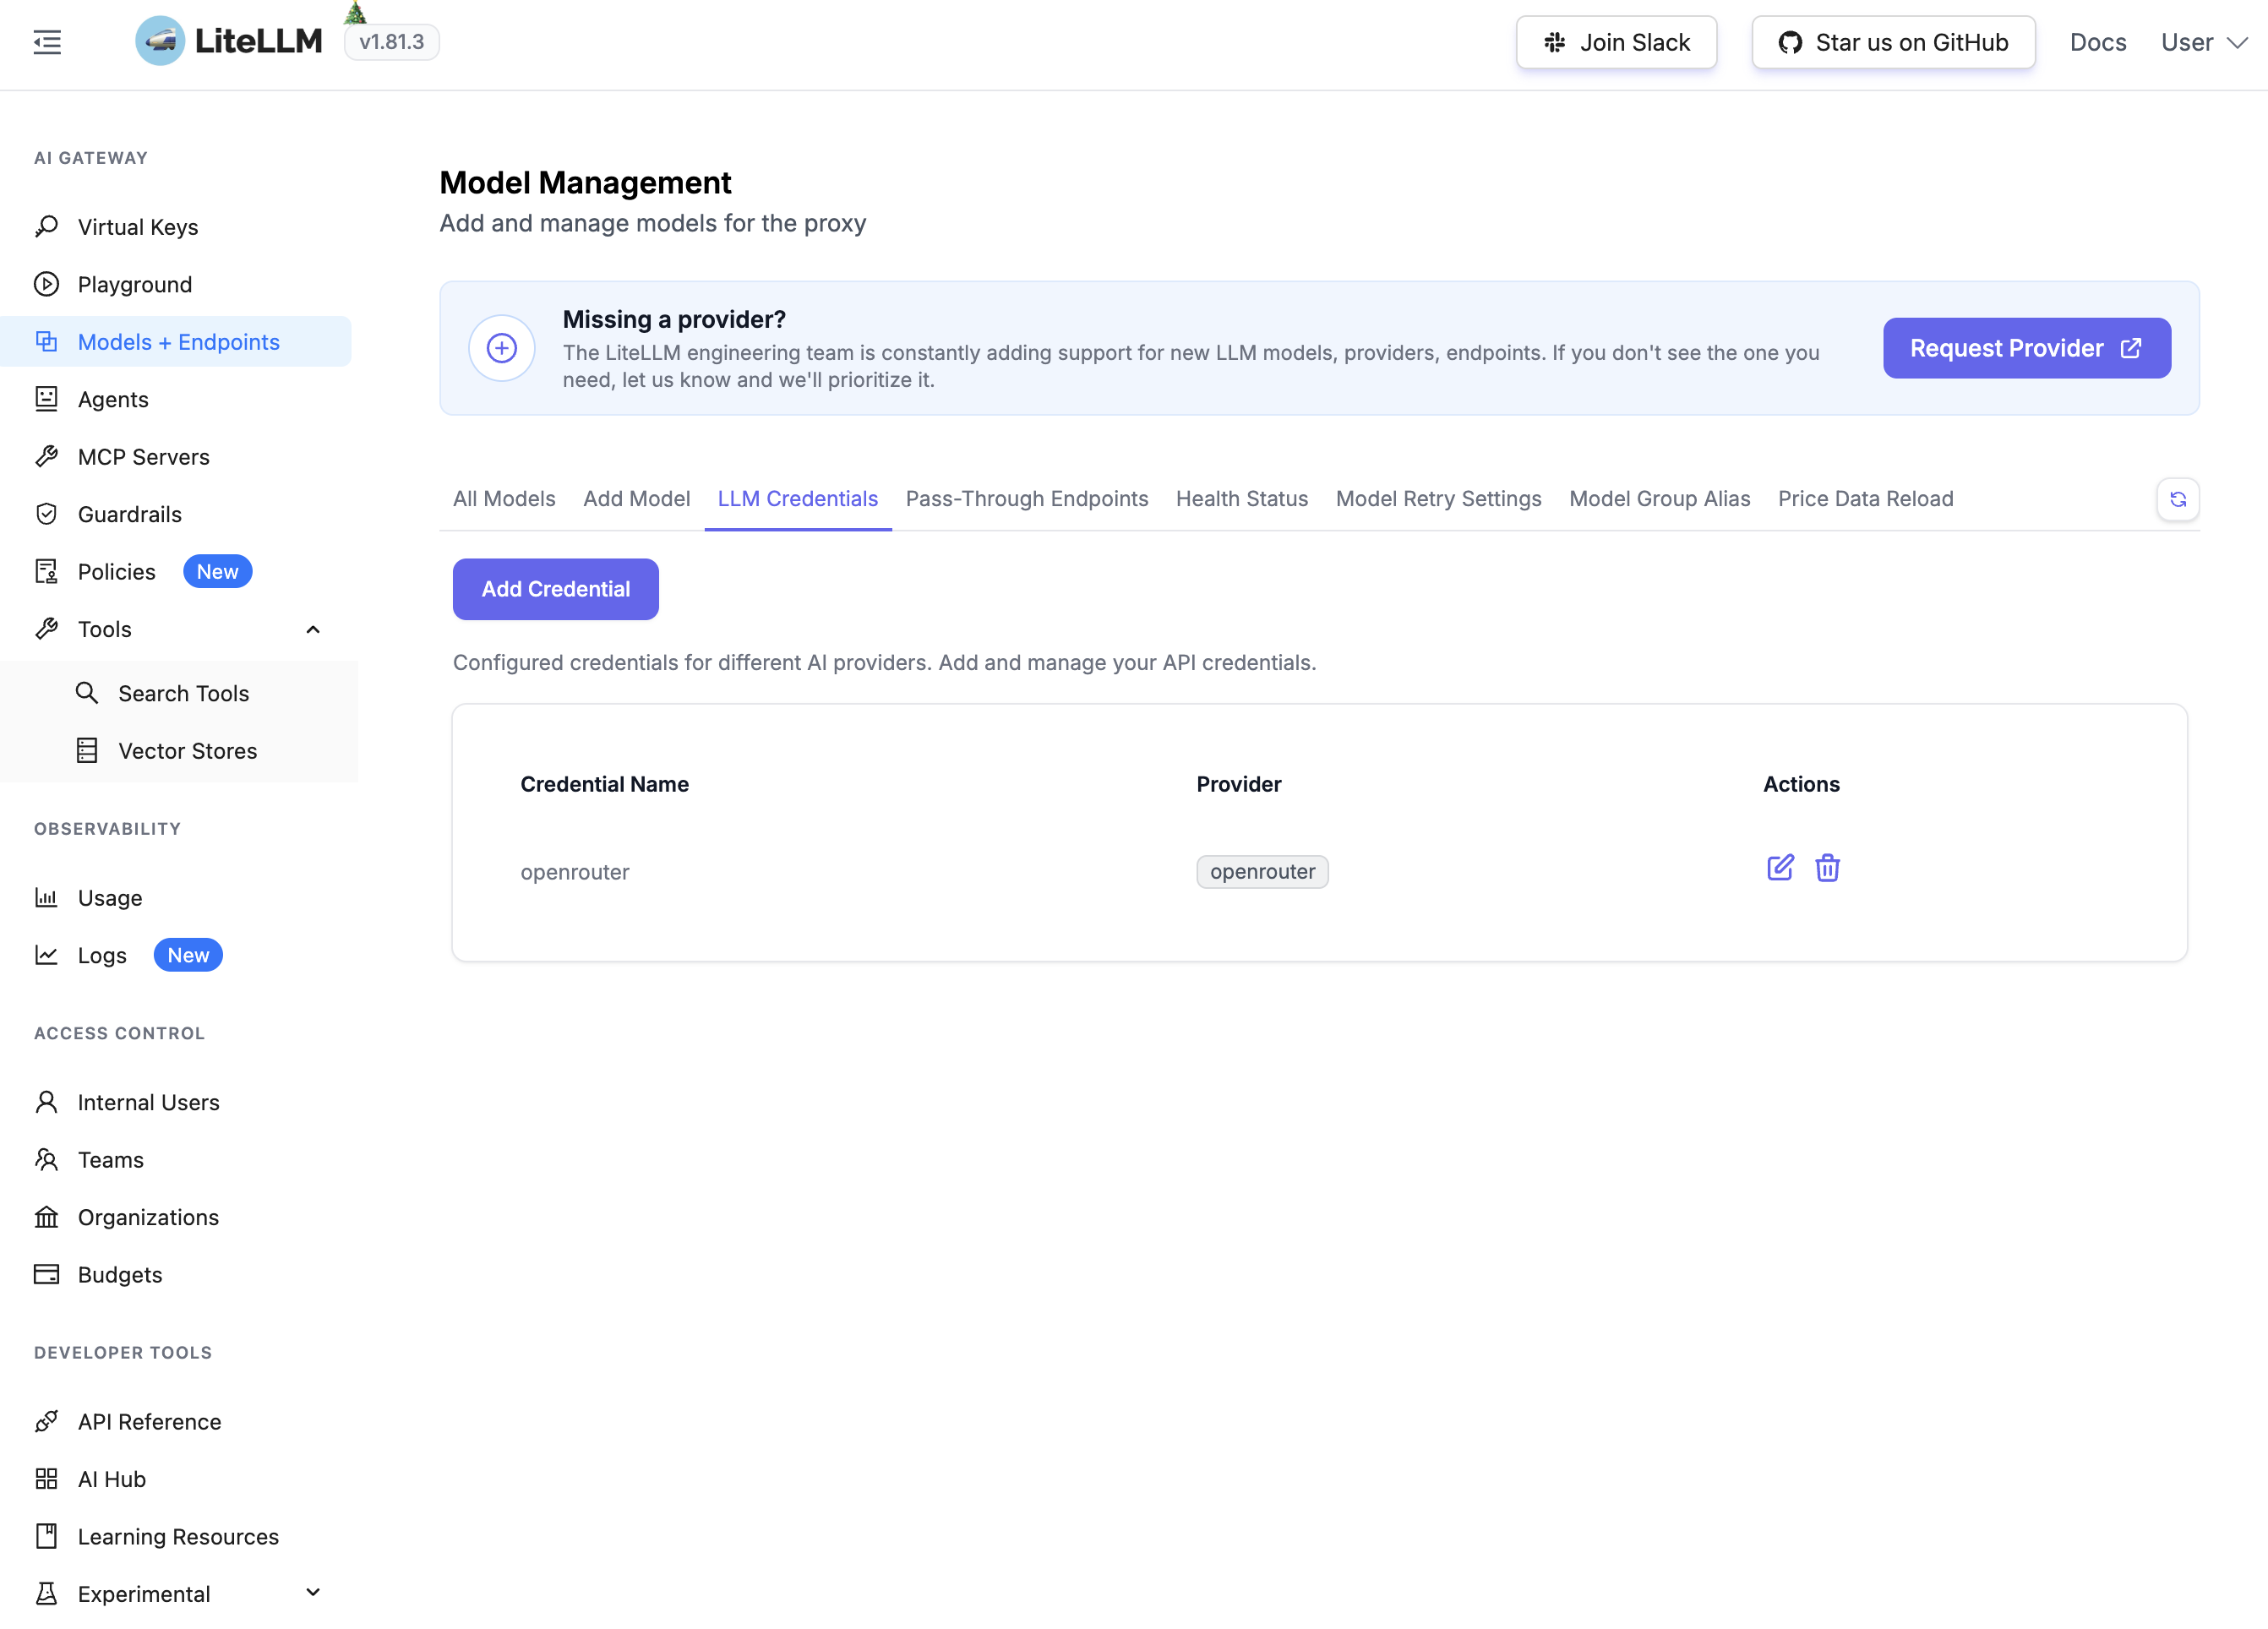Collapse sidebar with hamburger menu icon
Viewport: 2268px width, 1629px height.
point(47,42)
